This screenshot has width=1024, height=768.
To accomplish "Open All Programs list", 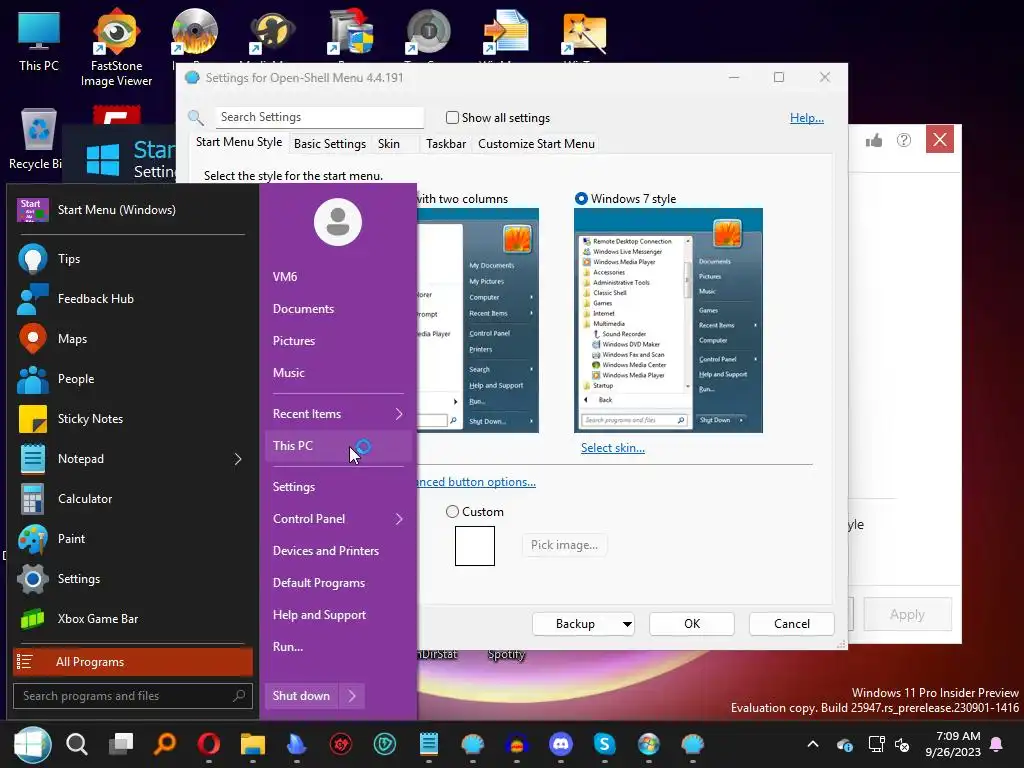I will coord(133,662).
